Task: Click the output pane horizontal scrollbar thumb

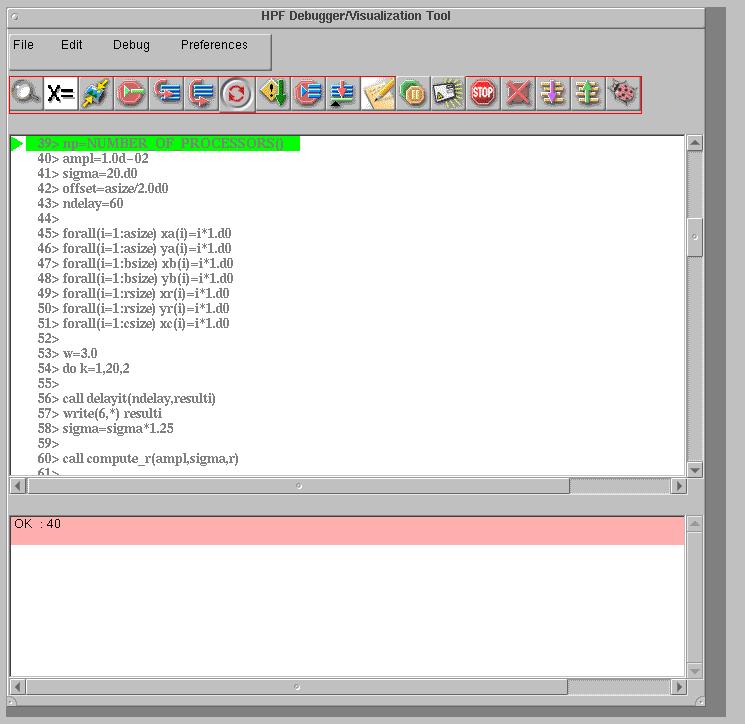Action: (297, 686)
